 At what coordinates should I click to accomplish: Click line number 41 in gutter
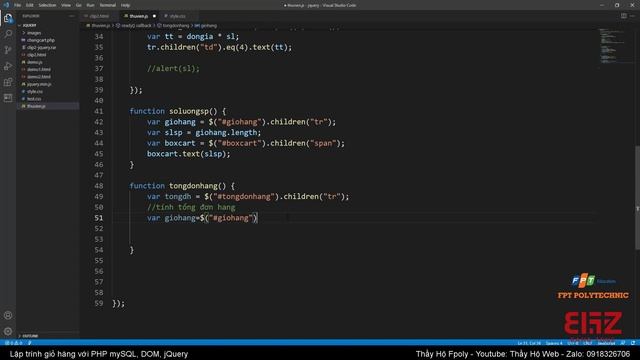99,111
